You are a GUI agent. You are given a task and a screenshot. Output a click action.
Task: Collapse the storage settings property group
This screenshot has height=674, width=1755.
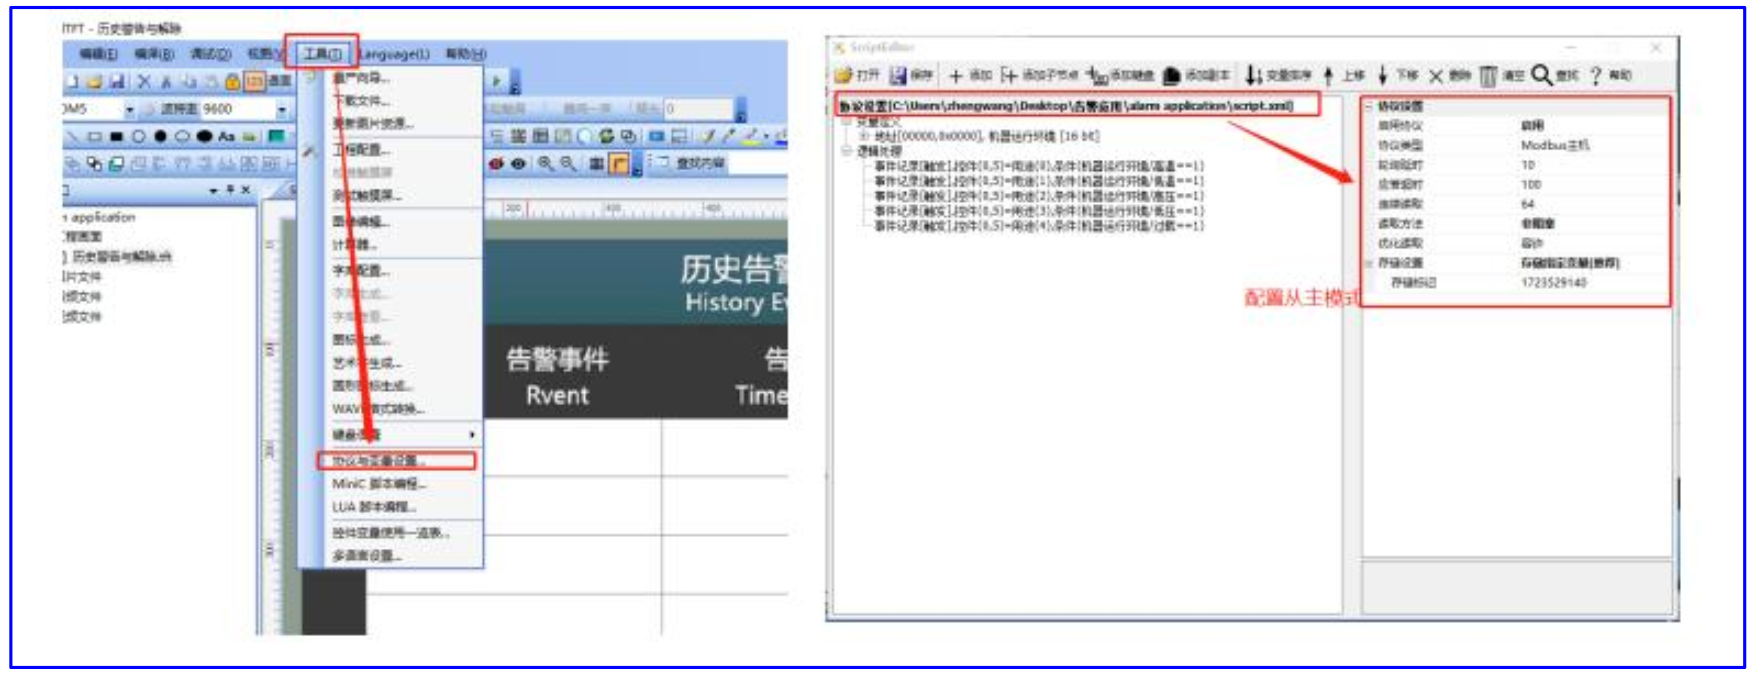point(1369,263)
